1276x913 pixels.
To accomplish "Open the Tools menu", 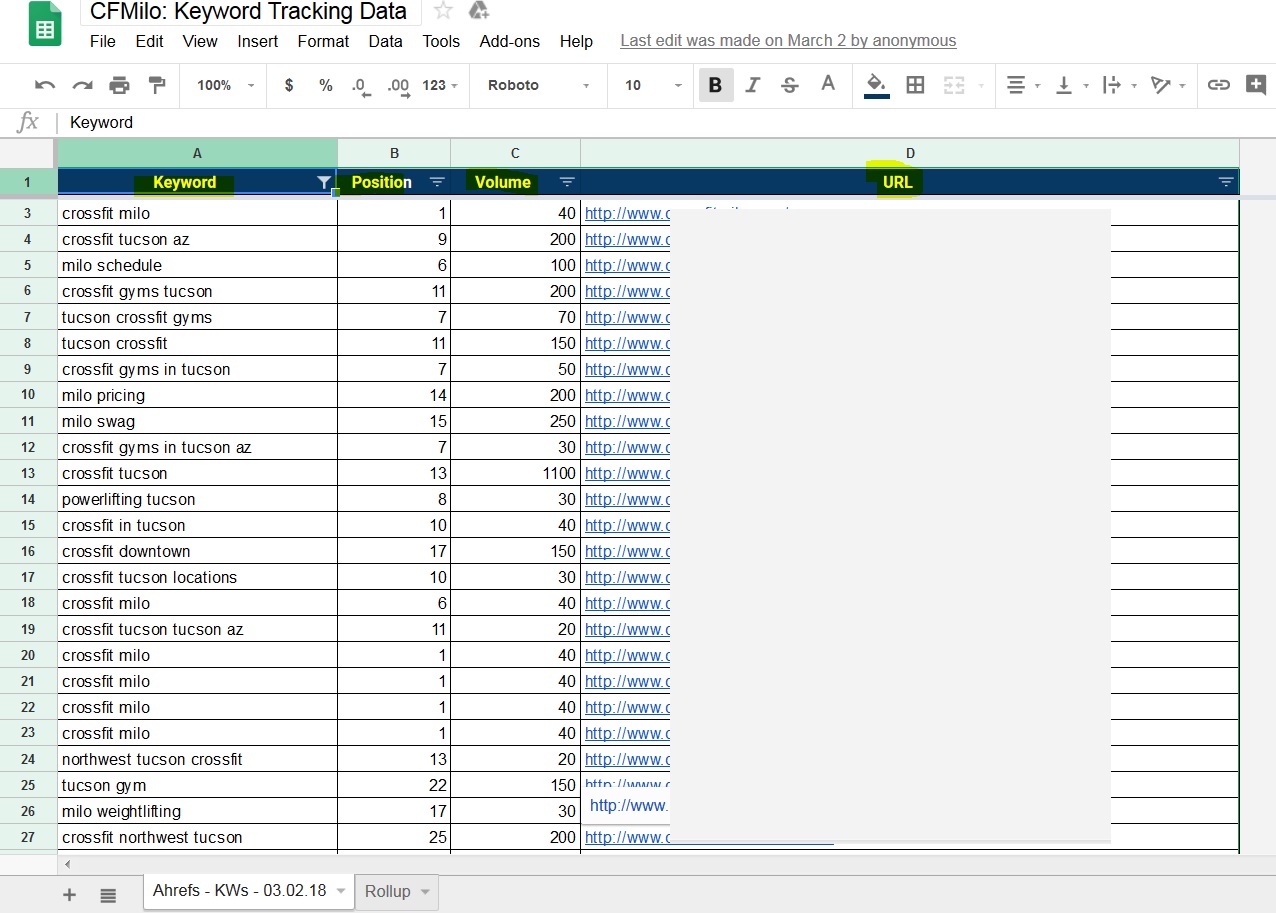I will pos(441,41).
